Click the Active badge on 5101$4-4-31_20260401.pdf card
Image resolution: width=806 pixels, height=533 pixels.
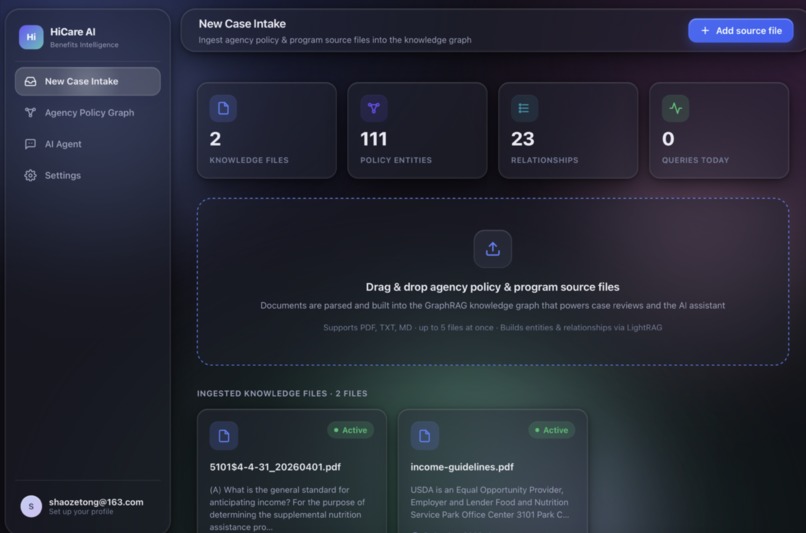[351, 430]
